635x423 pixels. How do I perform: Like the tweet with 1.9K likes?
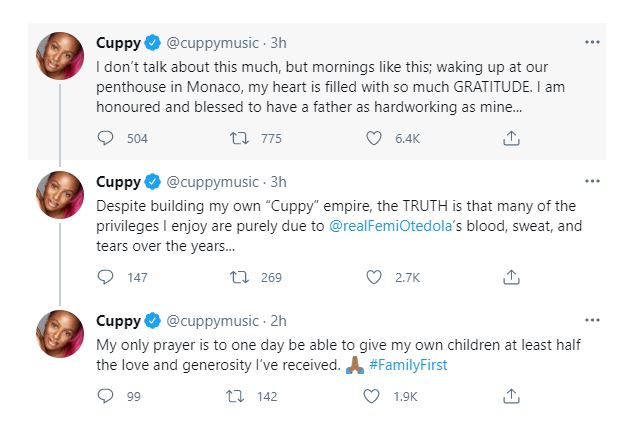click(376, 396)
